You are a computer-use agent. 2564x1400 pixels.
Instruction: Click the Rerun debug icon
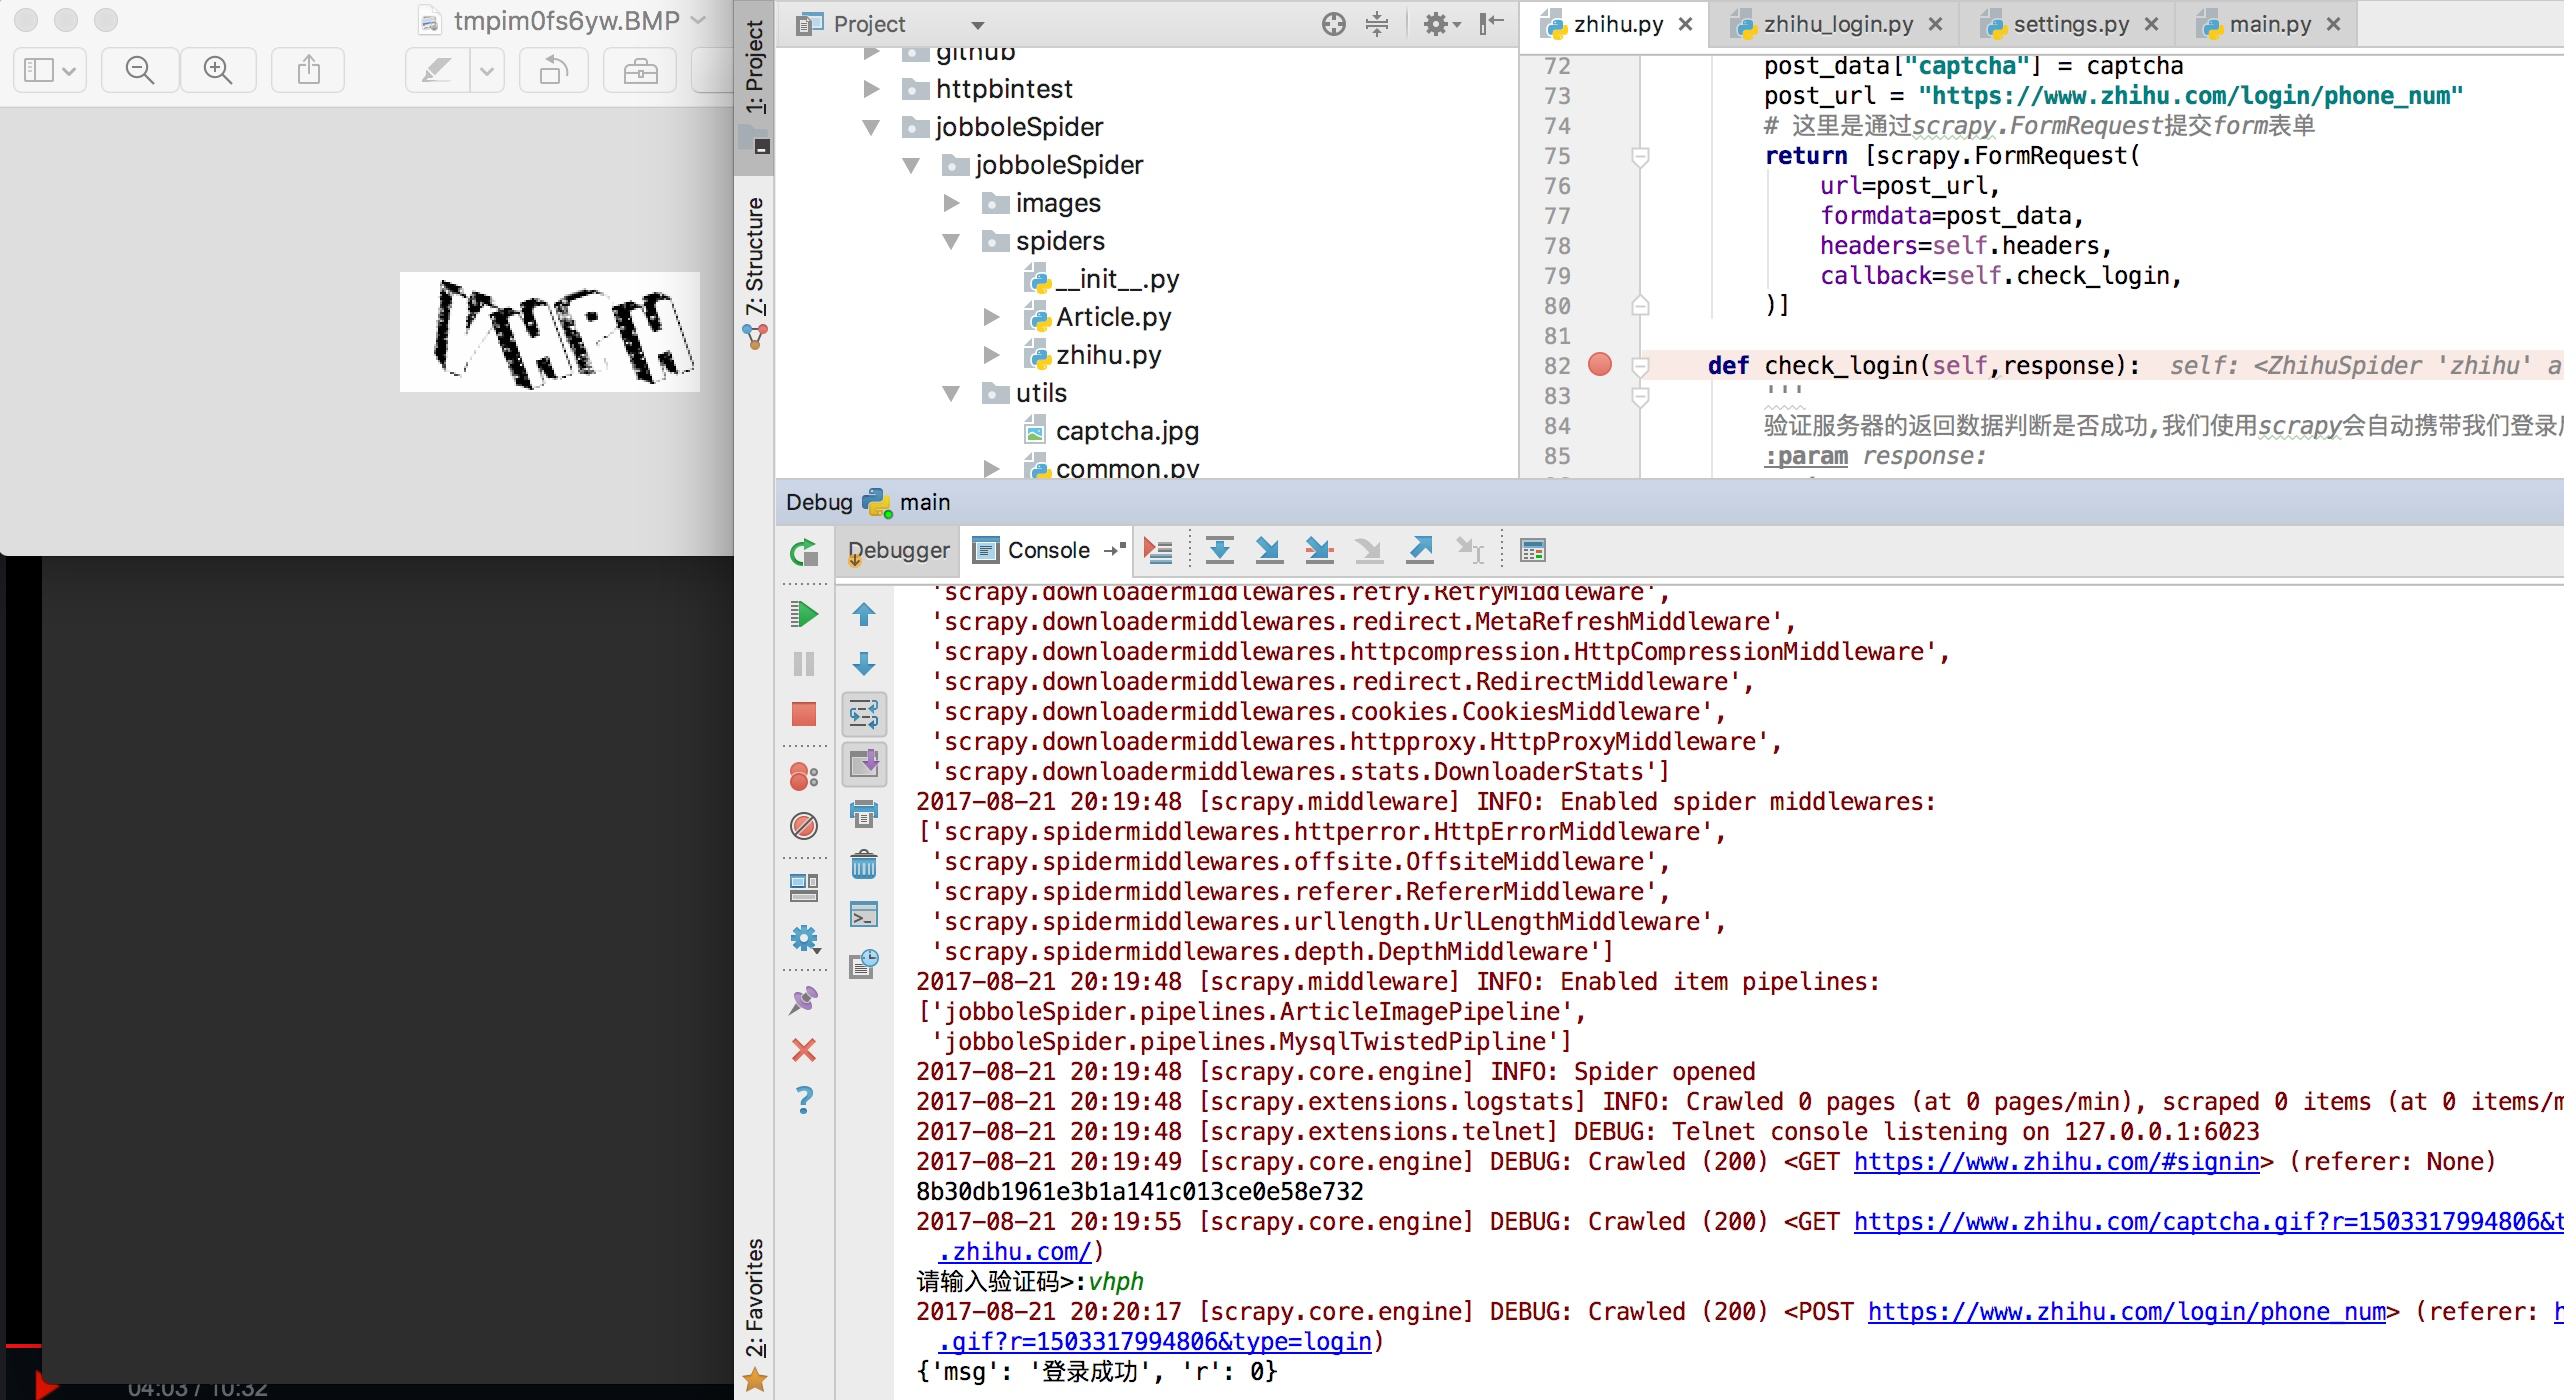point(803,552)
